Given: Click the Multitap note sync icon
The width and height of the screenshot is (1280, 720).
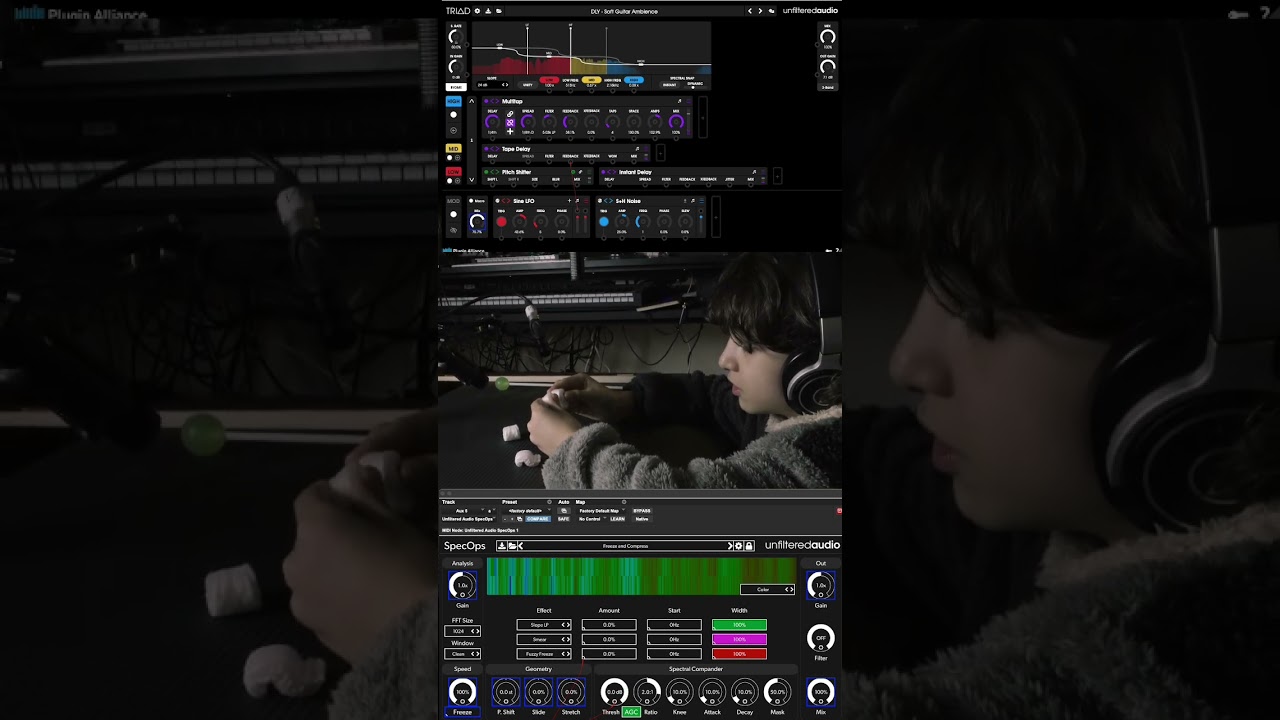Looking at the screenshot, I should coord(679,101).
